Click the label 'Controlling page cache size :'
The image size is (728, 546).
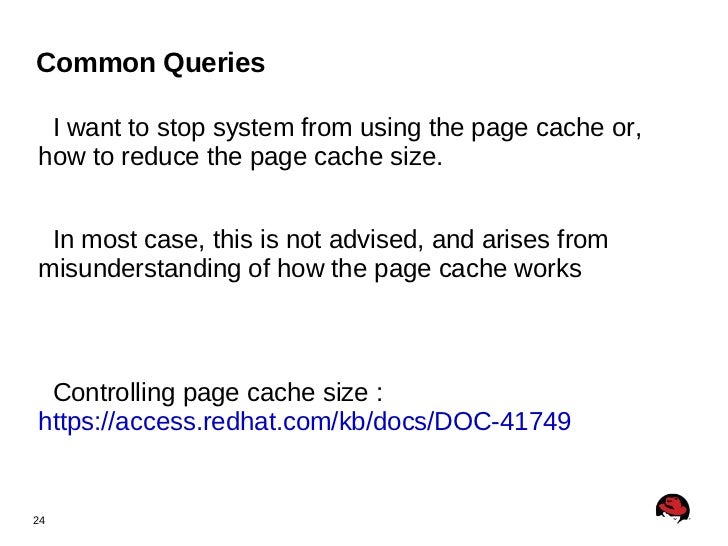click(218, 393)
